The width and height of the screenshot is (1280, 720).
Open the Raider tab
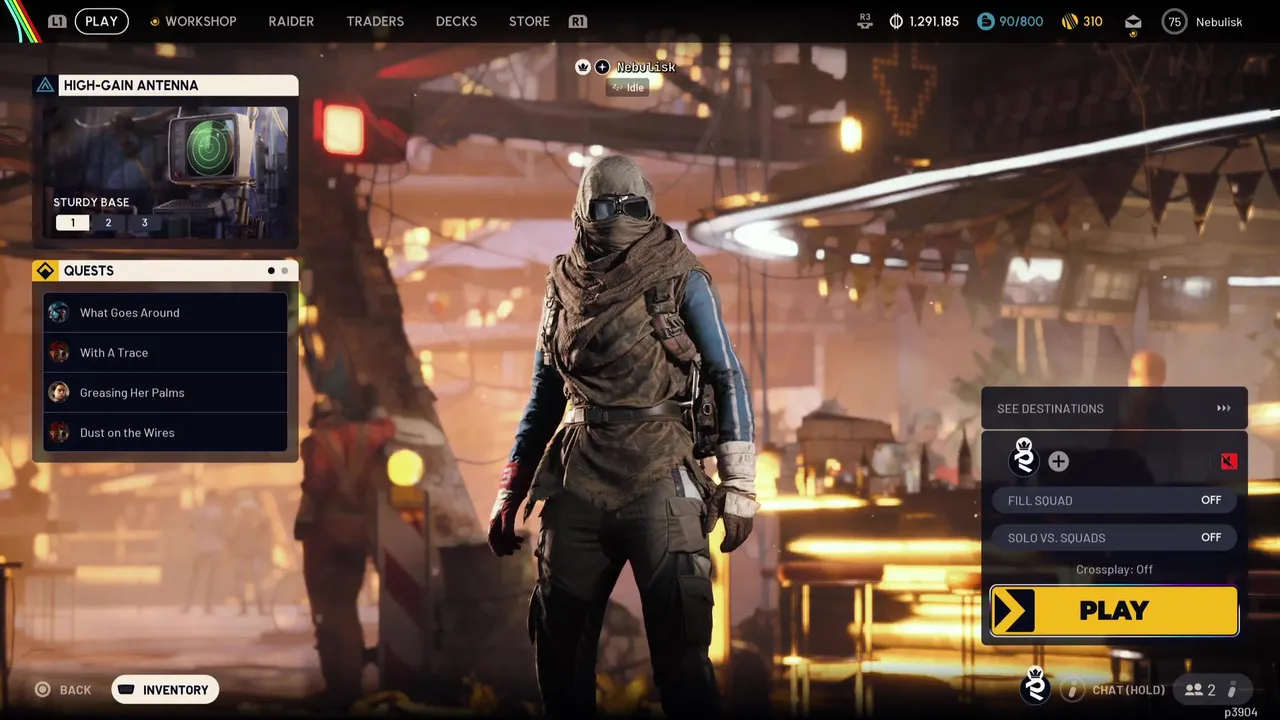(x=291, y=21)
